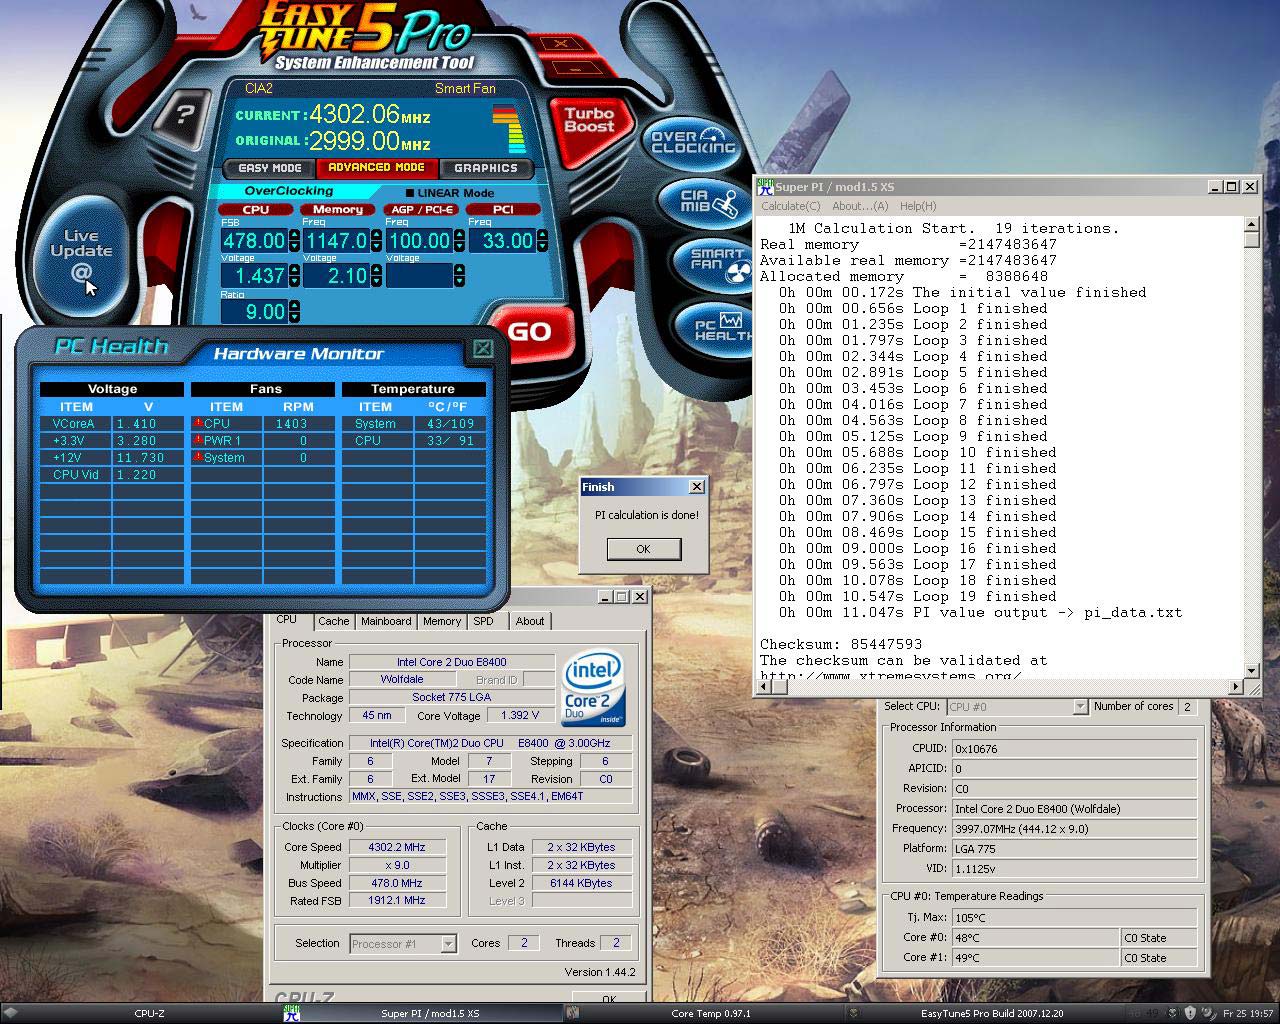This screenshot has height=1024, width=1280.
Task: Open Calculate(C) menu in Super PI
Action: coord(790,206)
